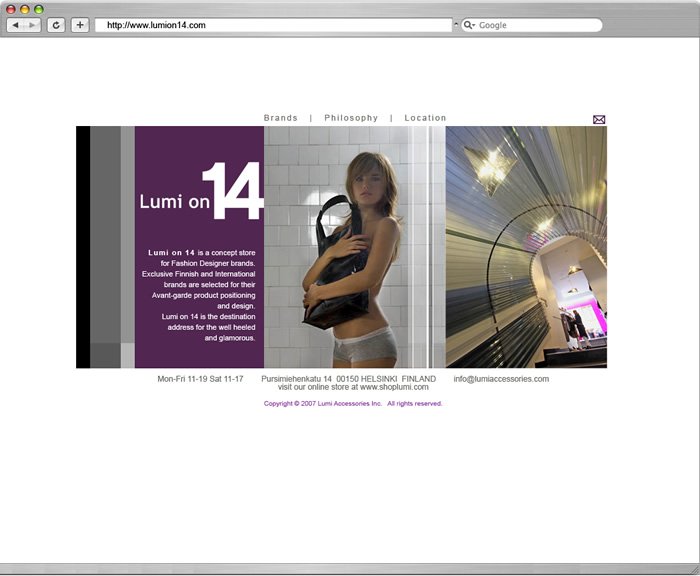Click the Lumi on 14 logo

pyautogui.click(x=201, y=191)
